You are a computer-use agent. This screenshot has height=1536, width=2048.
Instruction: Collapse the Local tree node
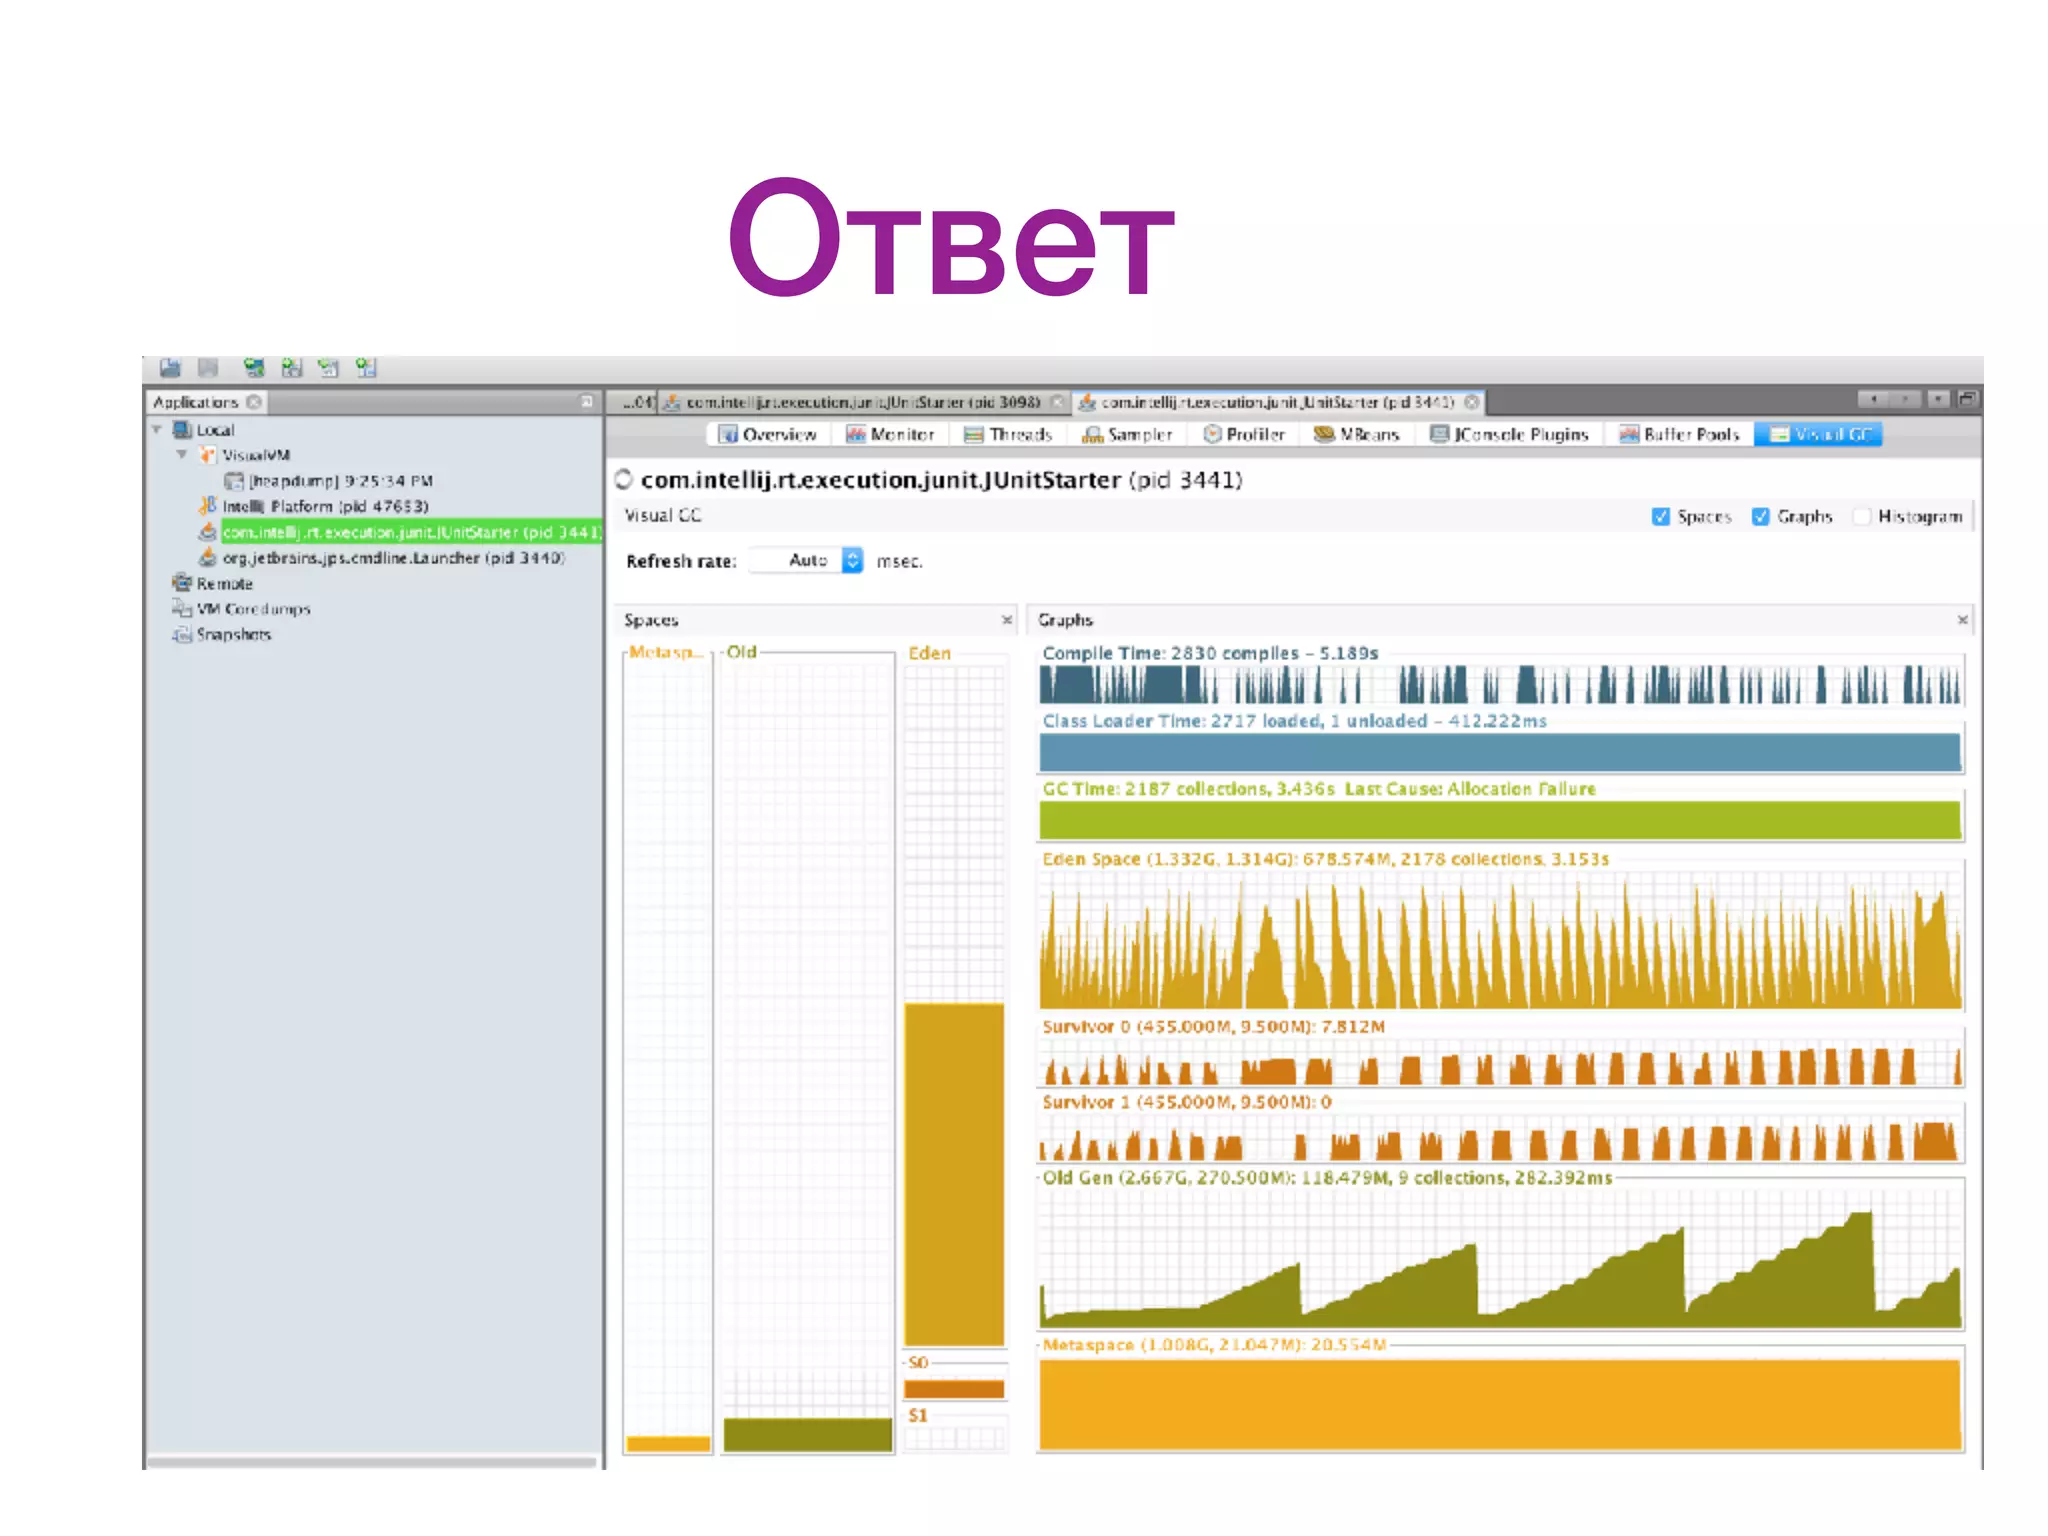click(x=157, y=430)
